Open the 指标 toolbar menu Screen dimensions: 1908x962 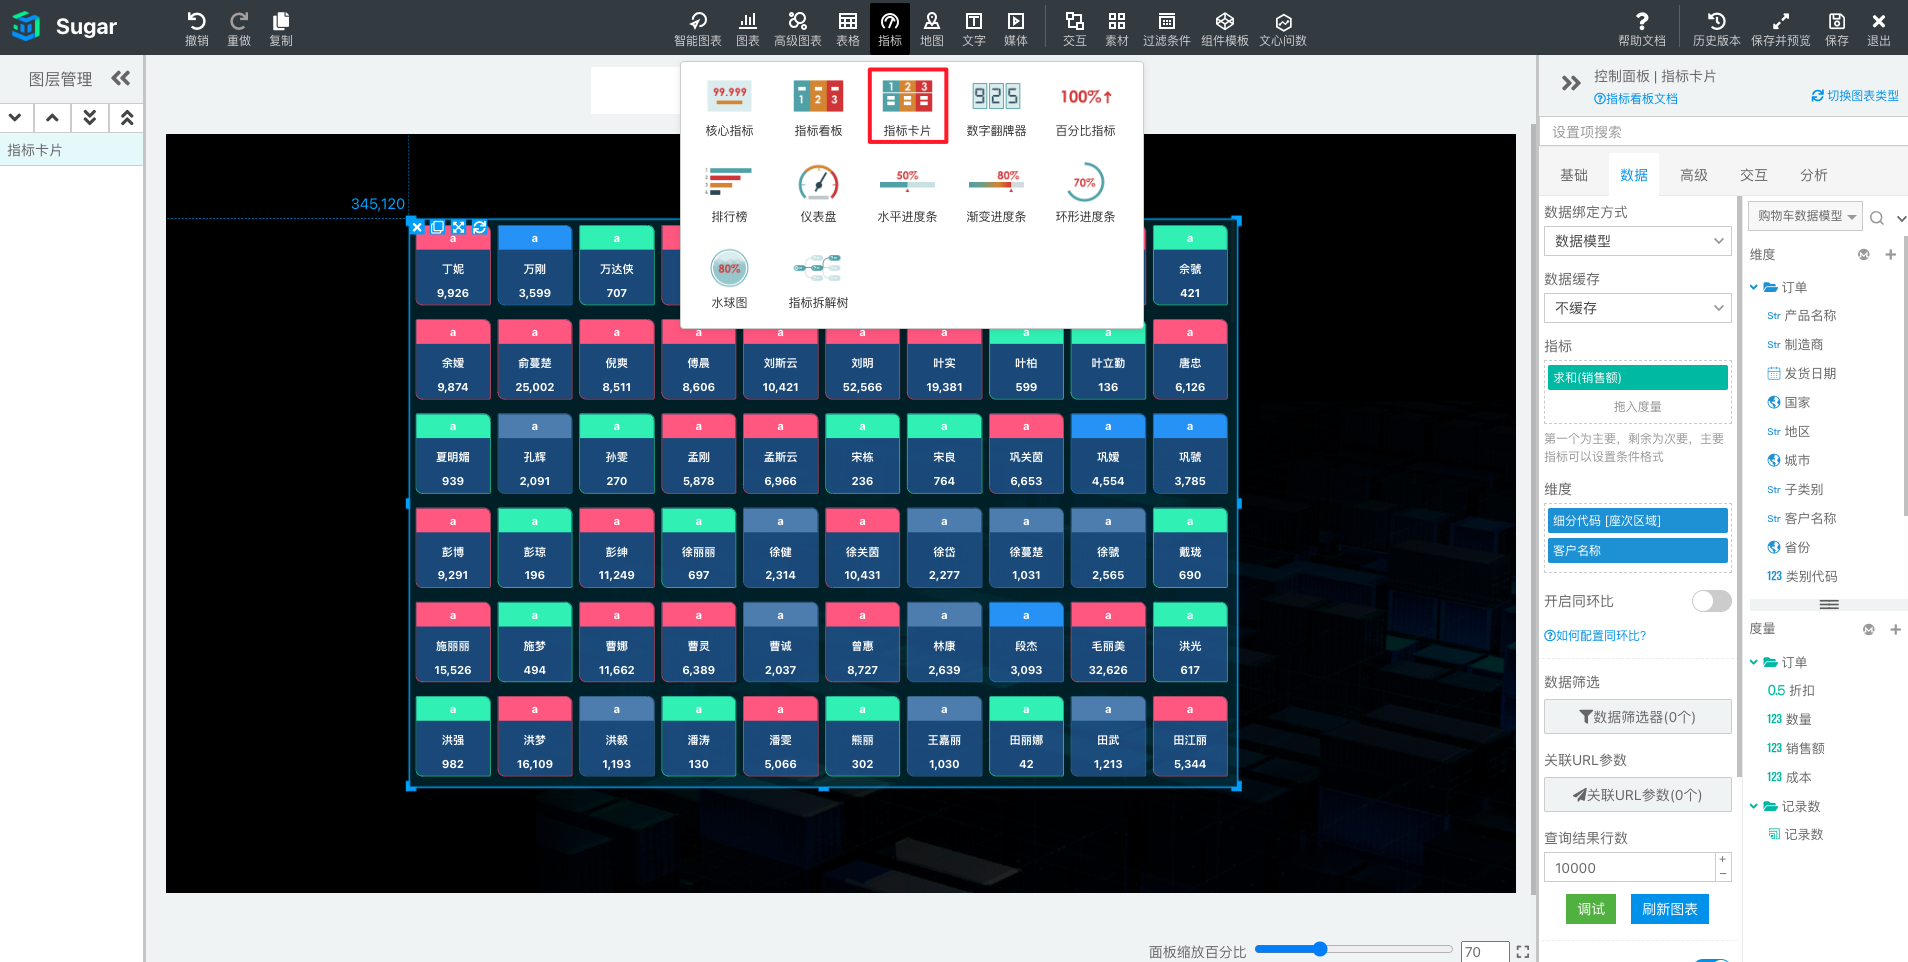coord(889,28)
